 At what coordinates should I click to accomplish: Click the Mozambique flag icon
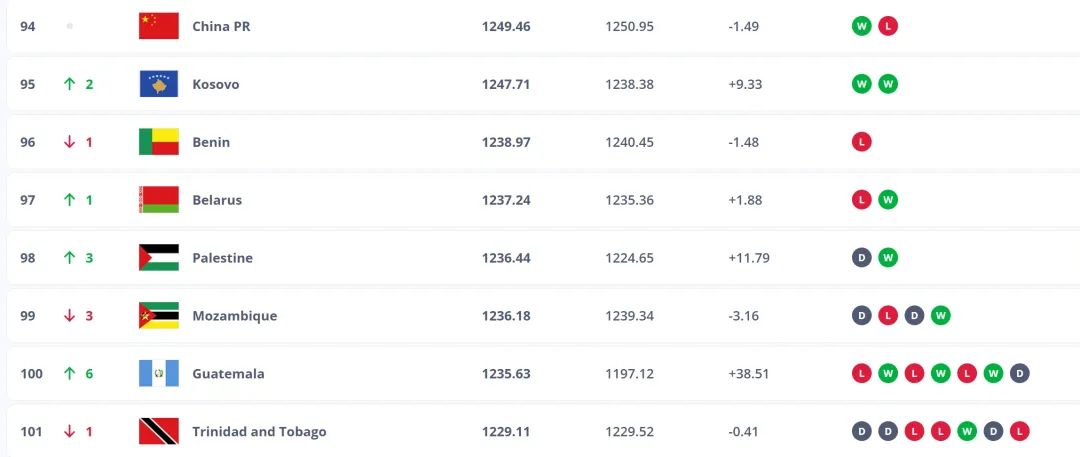click(158, 316)
